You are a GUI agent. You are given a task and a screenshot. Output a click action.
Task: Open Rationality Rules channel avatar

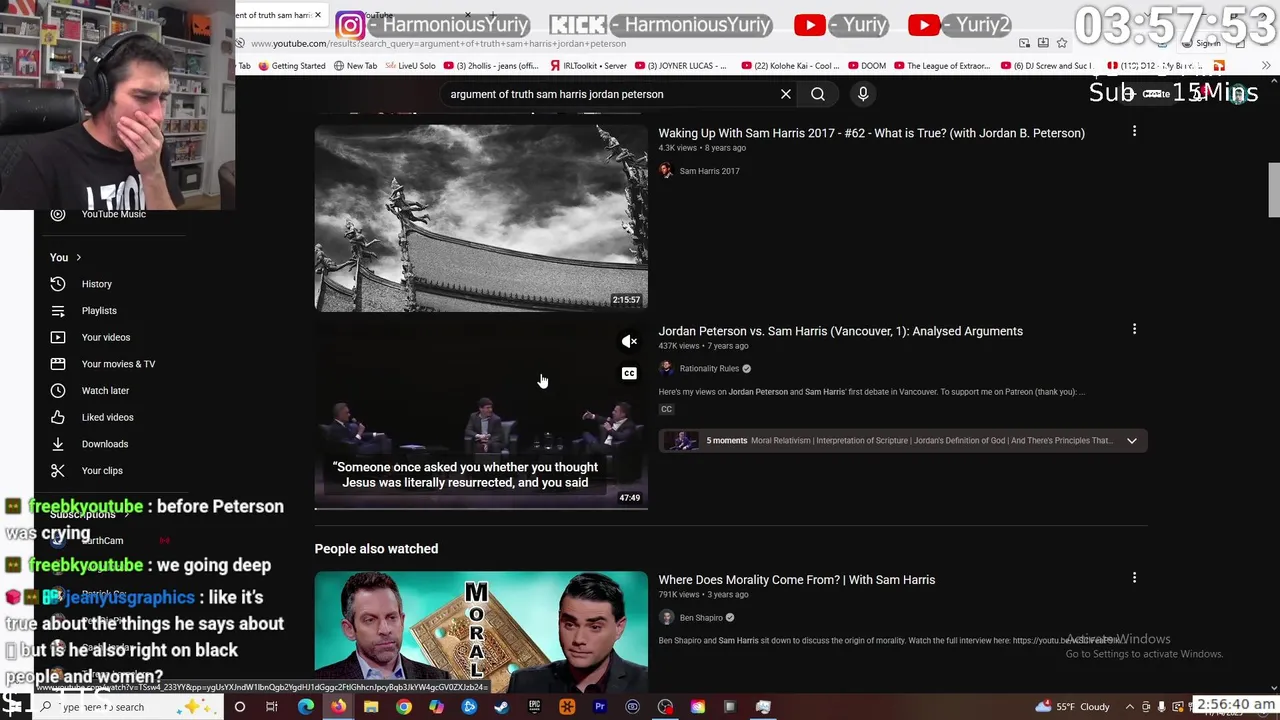click(x=666, y=368)
